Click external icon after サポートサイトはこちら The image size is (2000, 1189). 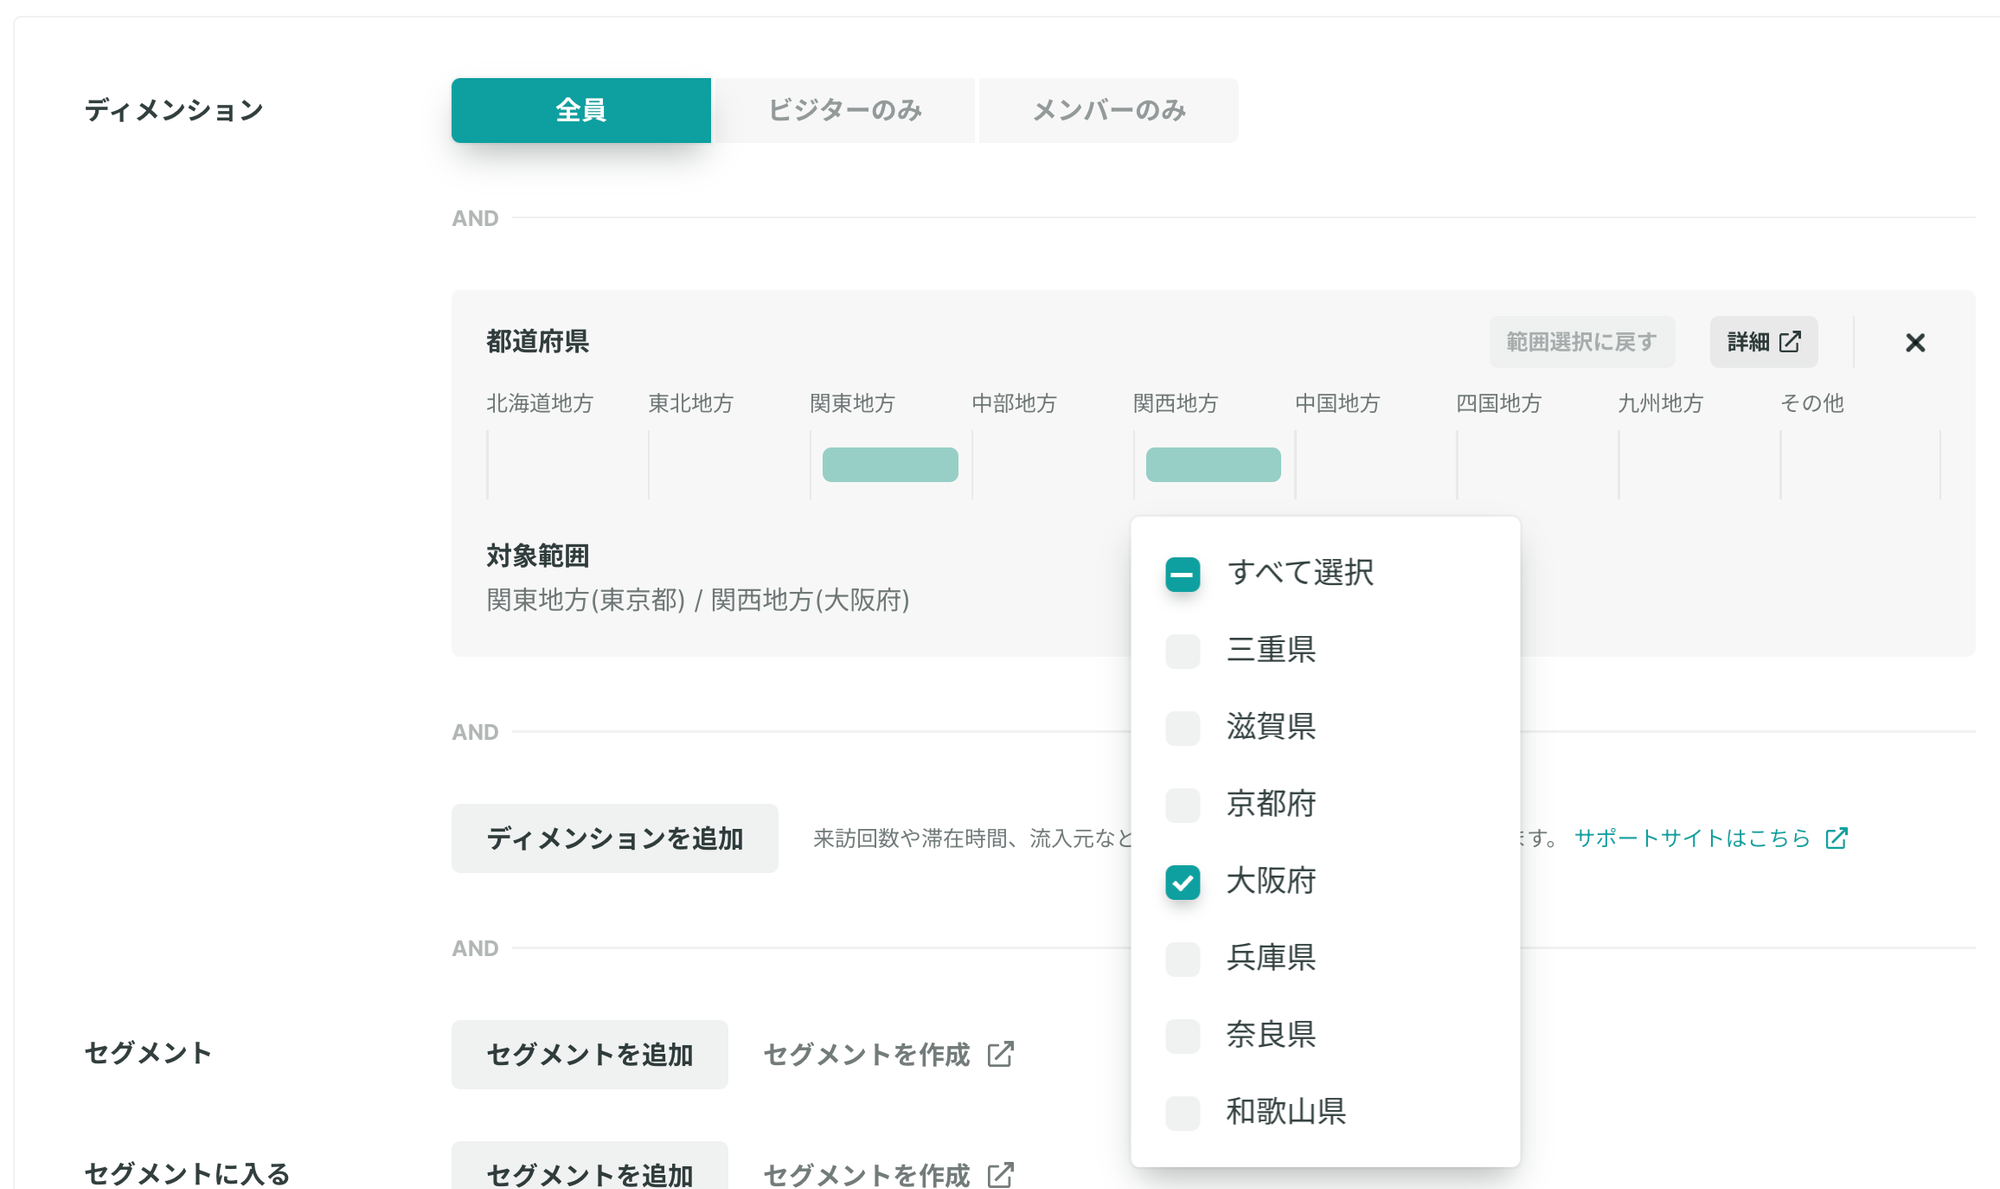tap(1836, 838)
